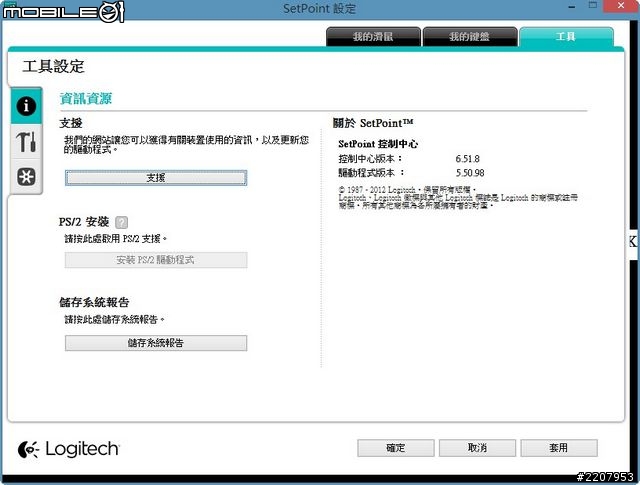Click the 請按此處啟用 PS/2 支援 text
Screen dimensions: 640x485
116,238
